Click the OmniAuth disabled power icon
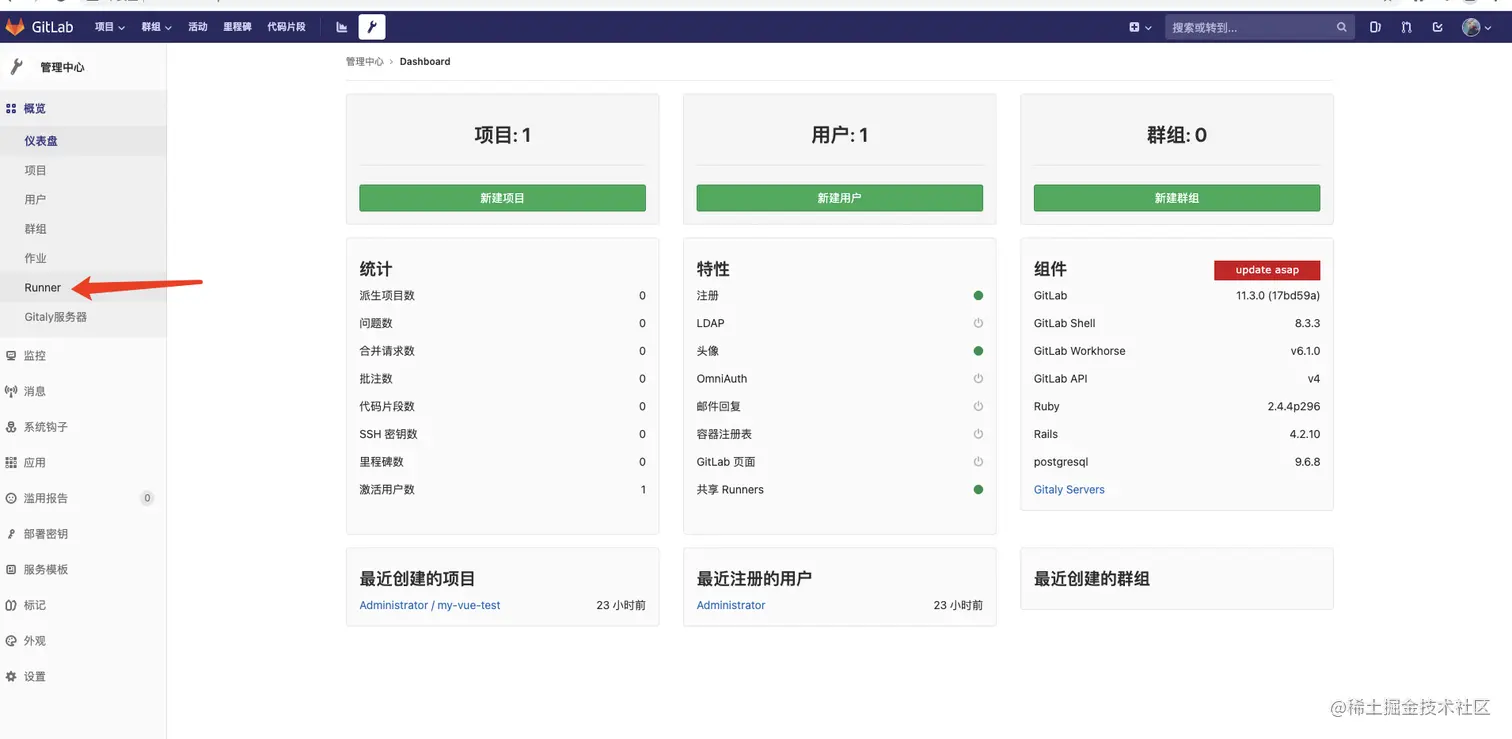 (x=978, y=379)
